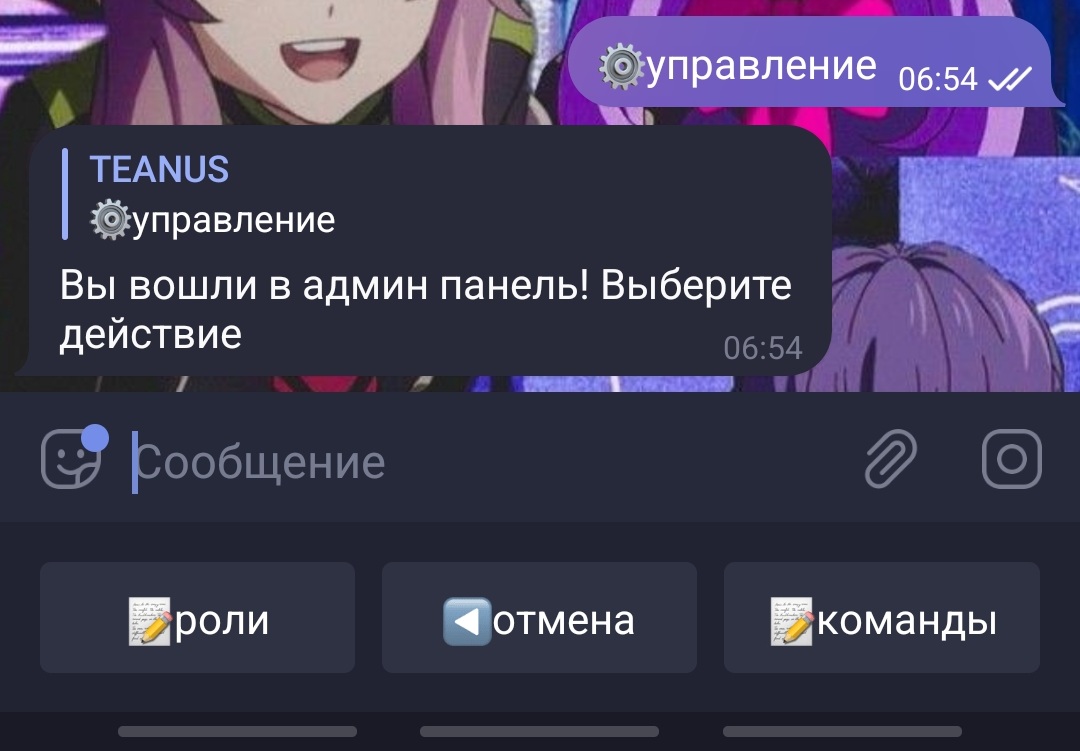
Task: Tap the 06:54 timestamp on sent message
Action: point(937,79)
